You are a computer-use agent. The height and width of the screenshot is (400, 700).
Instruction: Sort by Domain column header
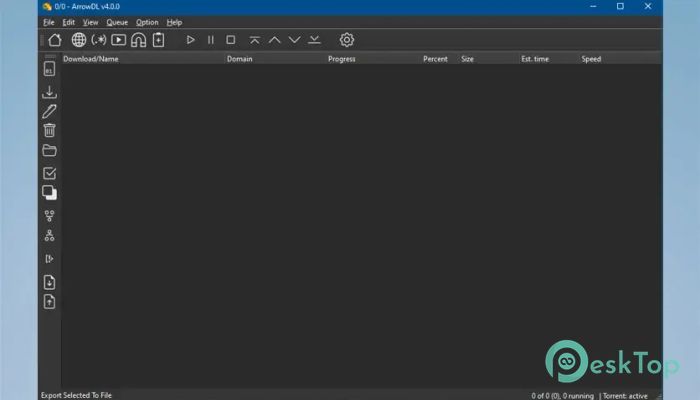(x=239, y=59)
